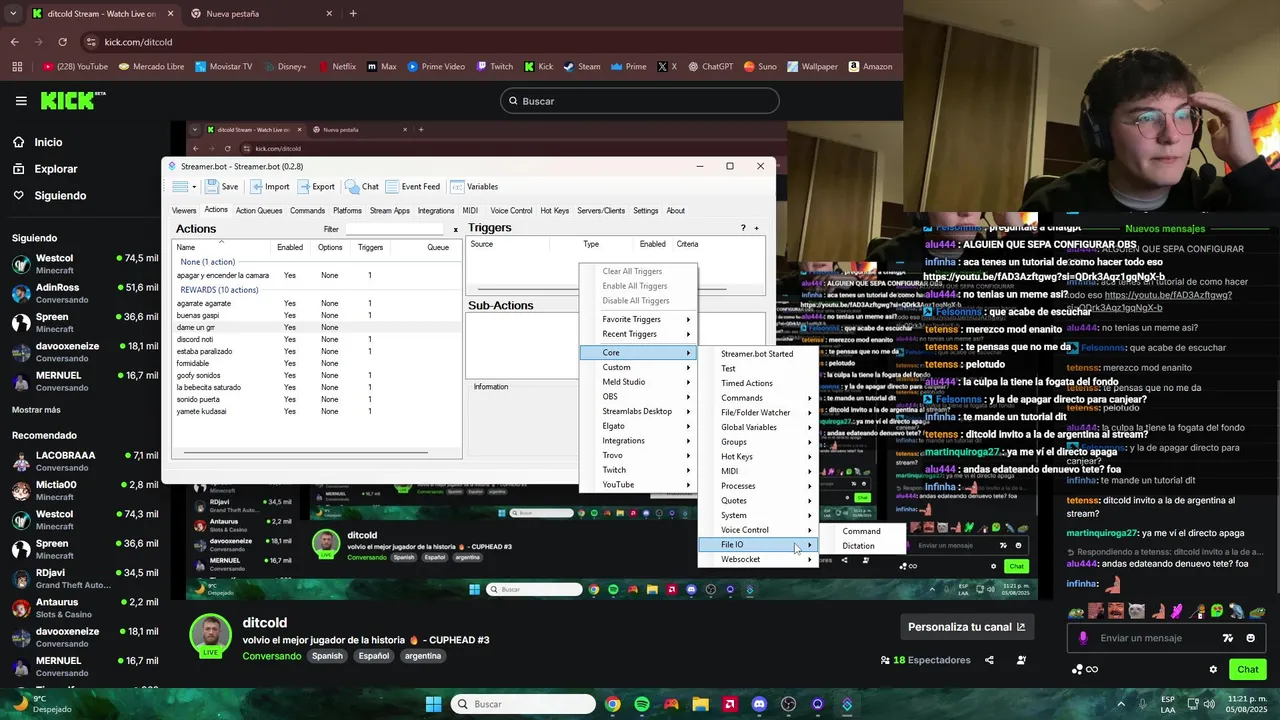Viewport: 1280px width, 720px height.
Task: Click in the Actions Filter field
Action: click(395, 229)
